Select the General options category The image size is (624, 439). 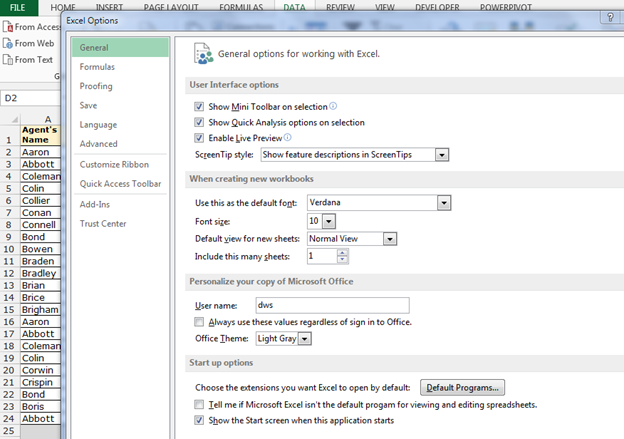(x=120, y=47)
